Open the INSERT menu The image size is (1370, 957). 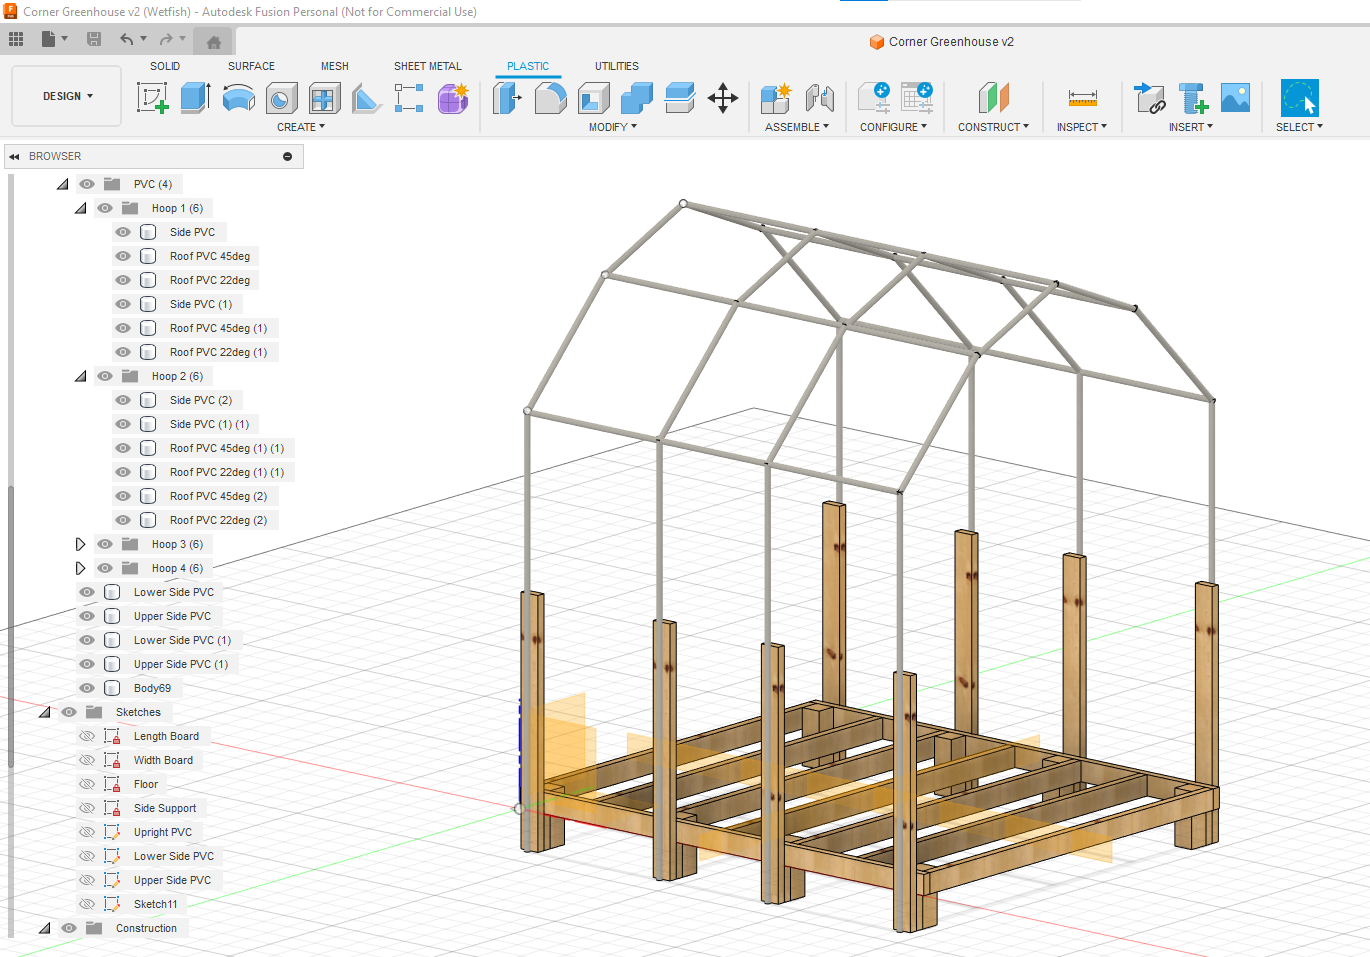(x=1191, y=127)
